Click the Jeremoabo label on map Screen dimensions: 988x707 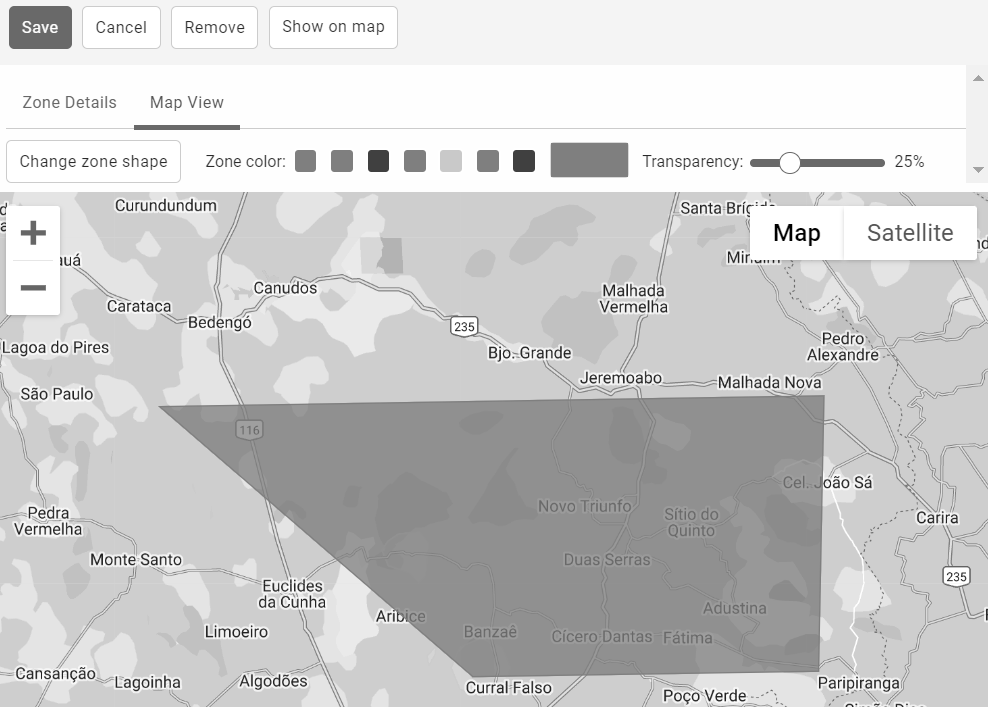[621, 378]
